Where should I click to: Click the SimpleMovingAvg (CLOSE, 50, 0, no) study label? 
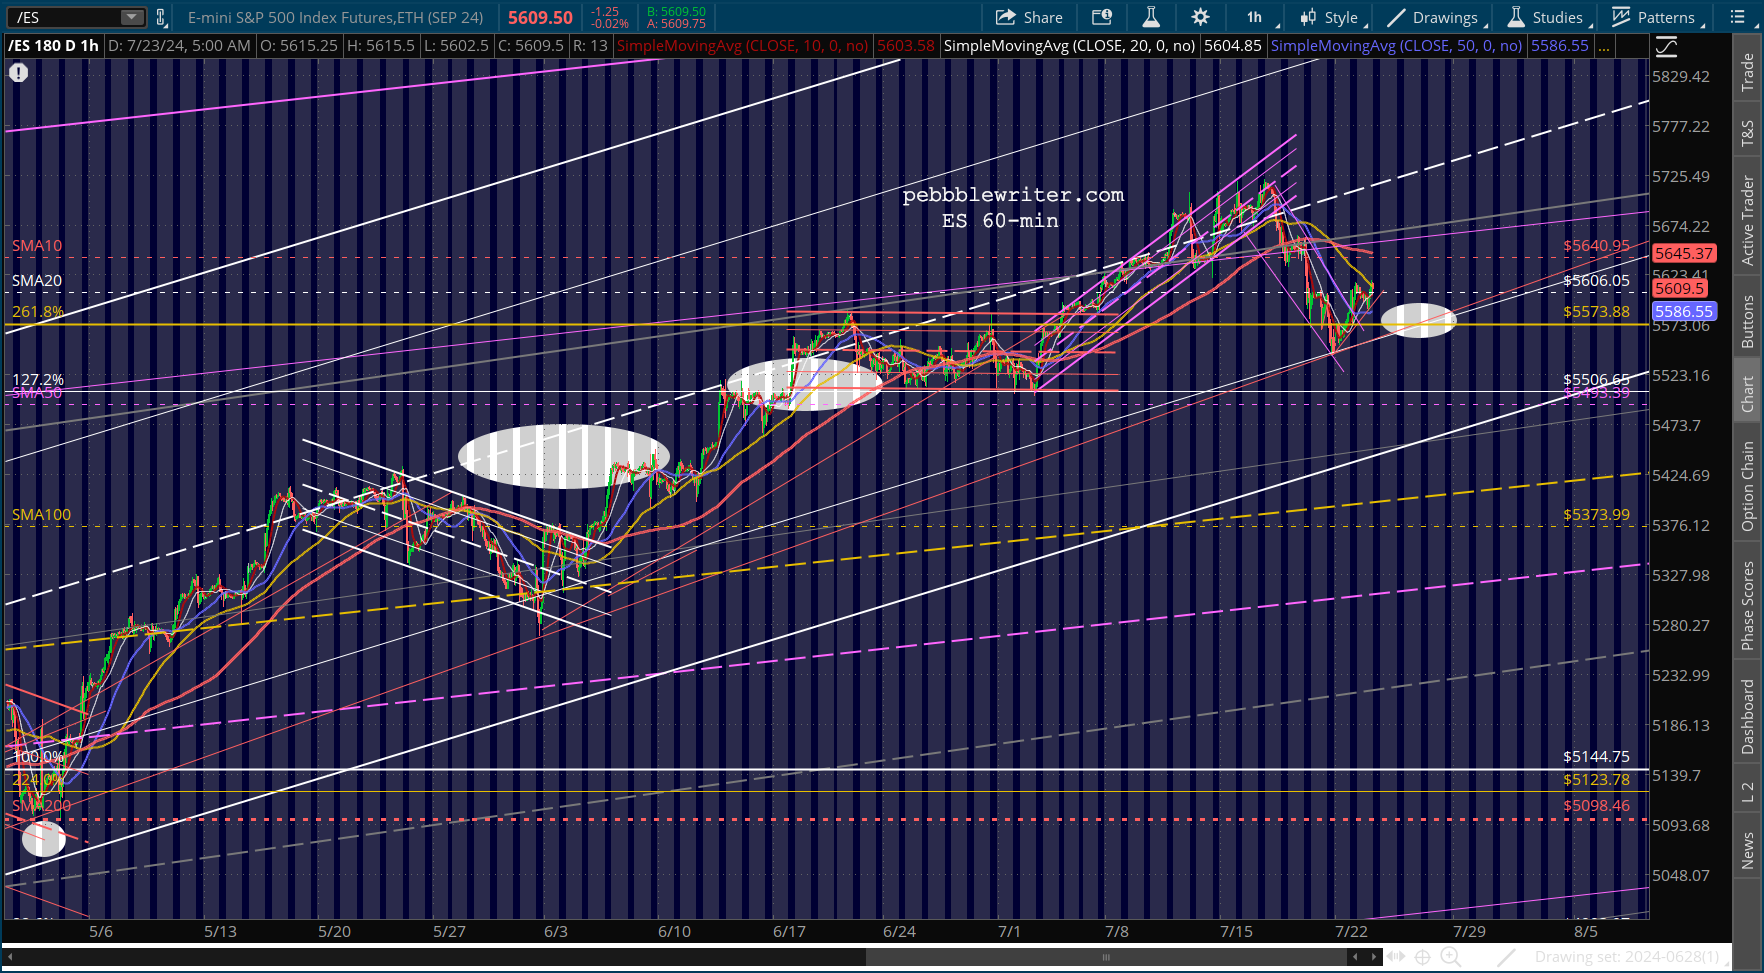coord(1396,46)
